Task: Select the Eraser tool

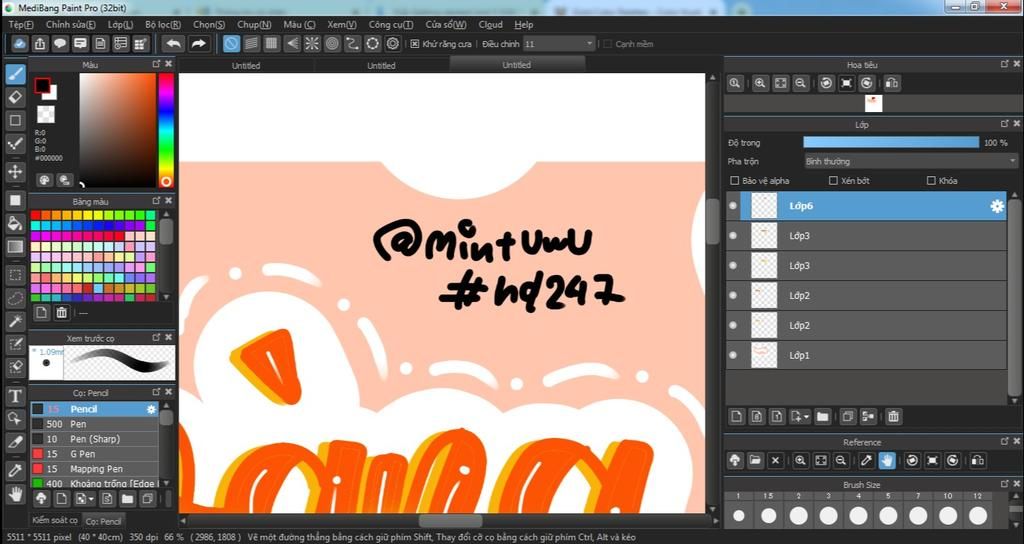Action: (16, 97)
